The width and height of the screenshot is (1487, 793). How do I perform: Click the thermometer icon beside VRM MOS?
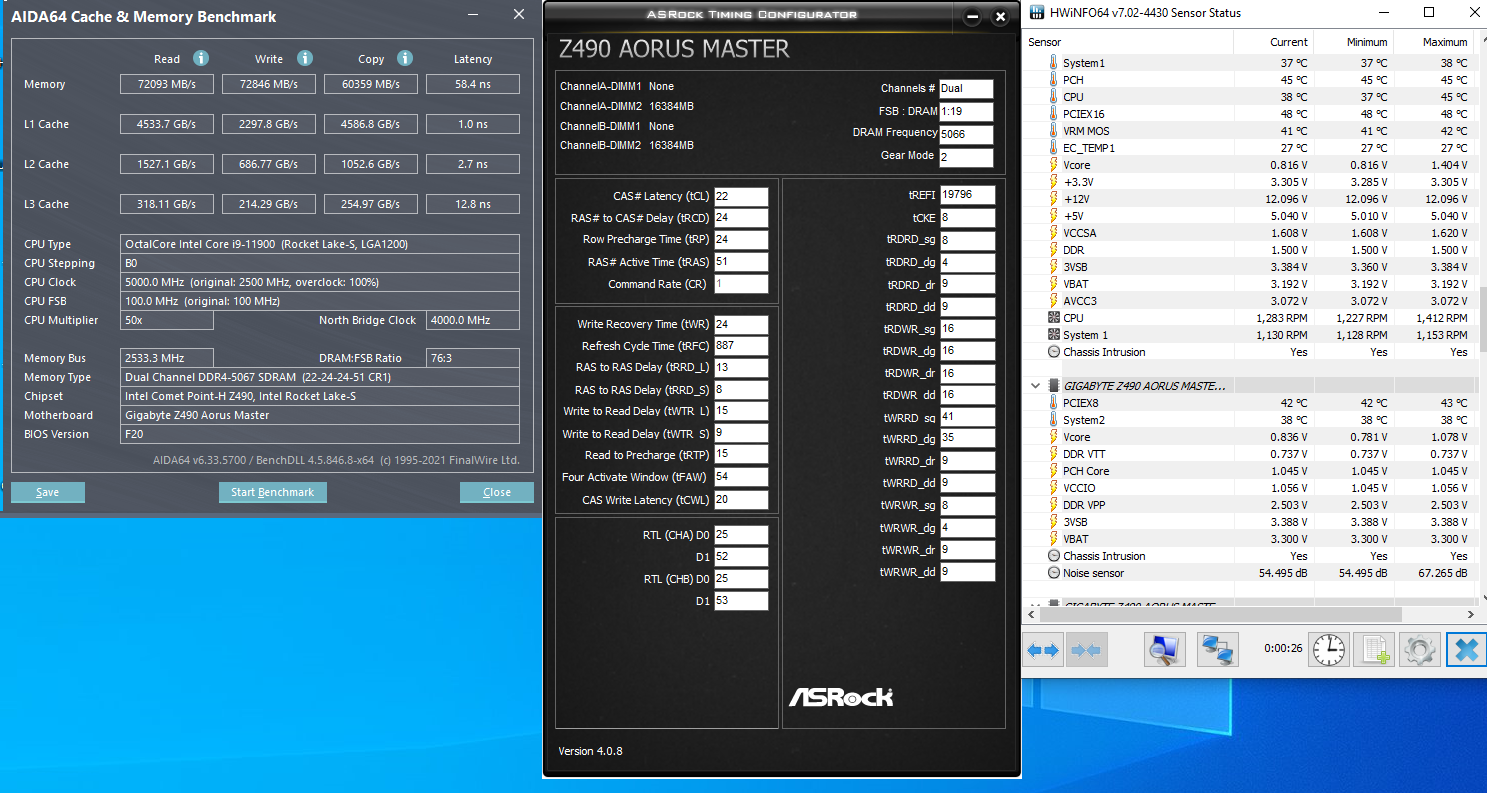pyautogui.click(x=1053, y=131)
